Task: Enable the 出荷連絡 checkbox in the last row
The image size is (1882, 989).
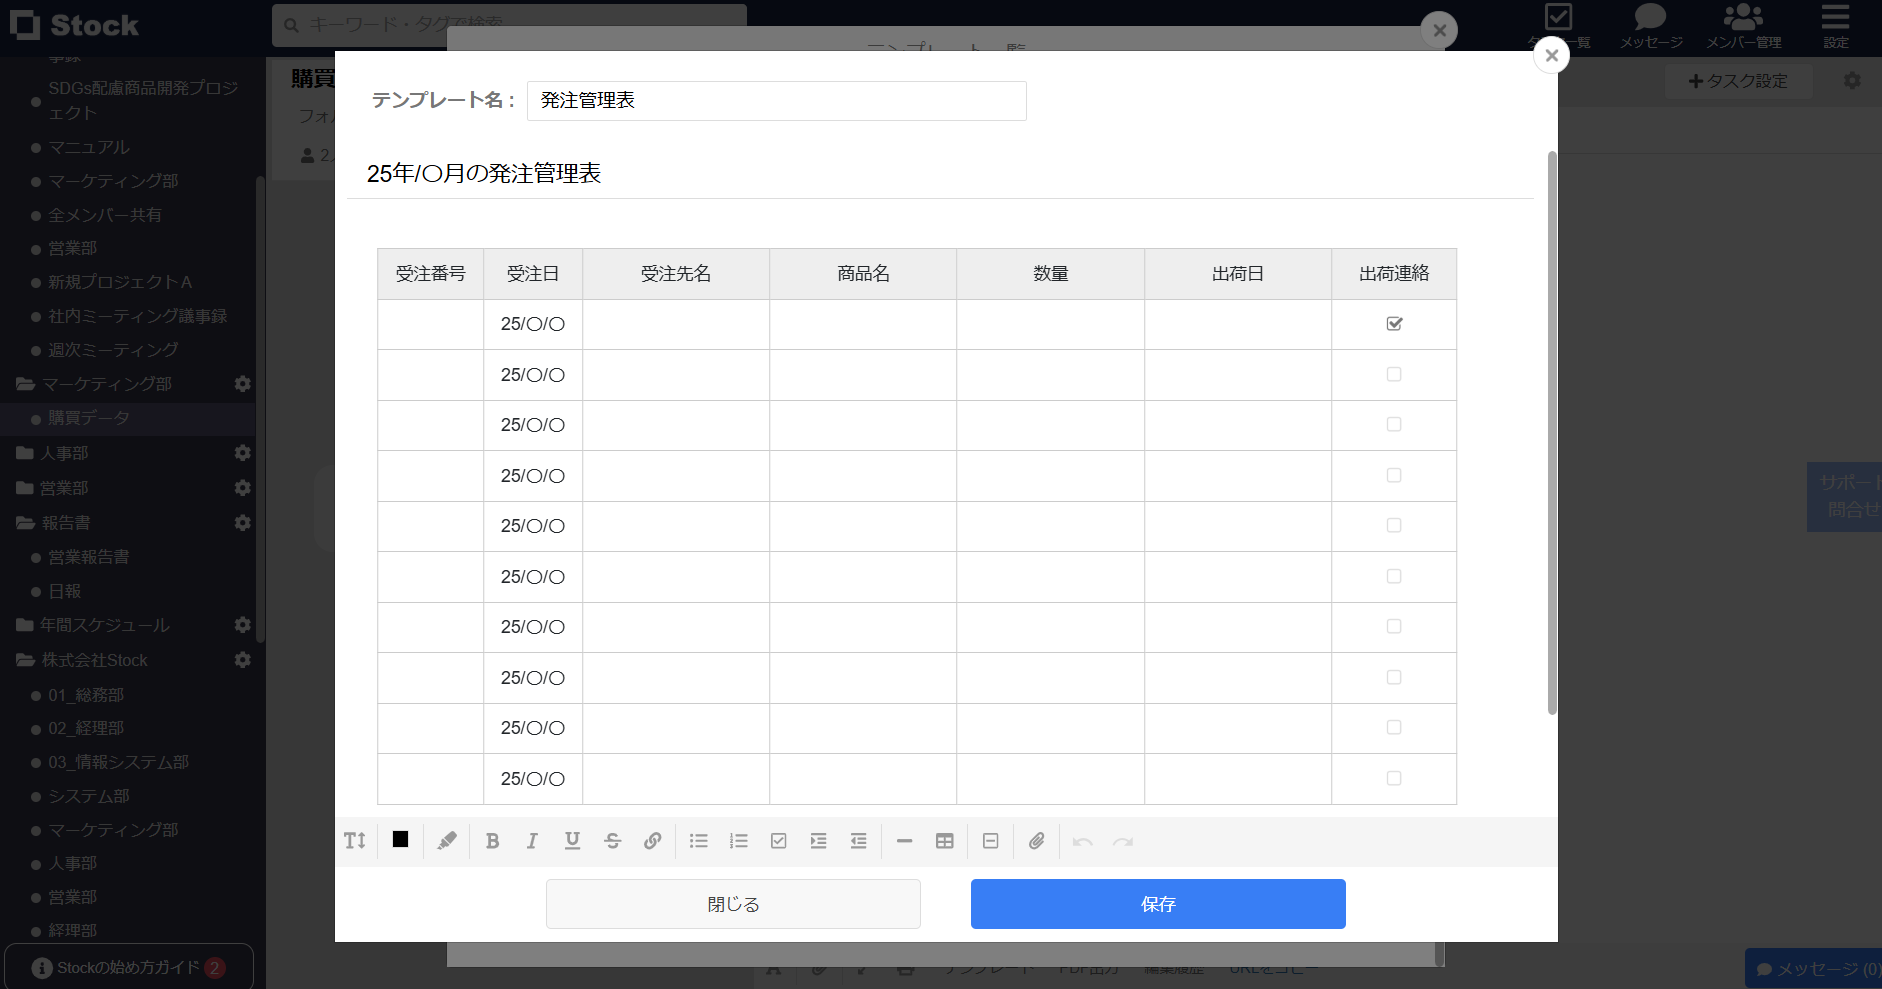Action: click(1394, 778)
